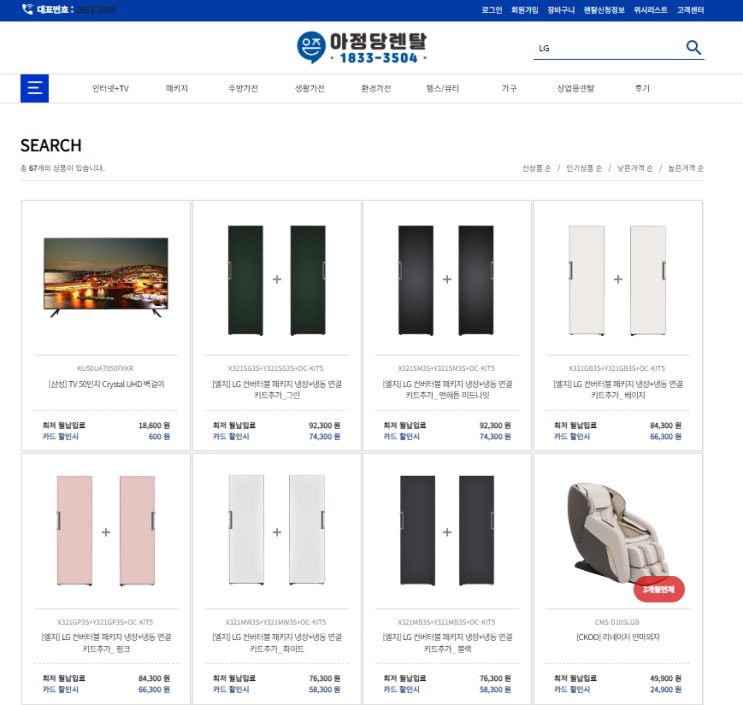The width and height of the screenshot is (743, 705).
Task: Select the 인터넷+TV menu
Action: click(110, 89)
